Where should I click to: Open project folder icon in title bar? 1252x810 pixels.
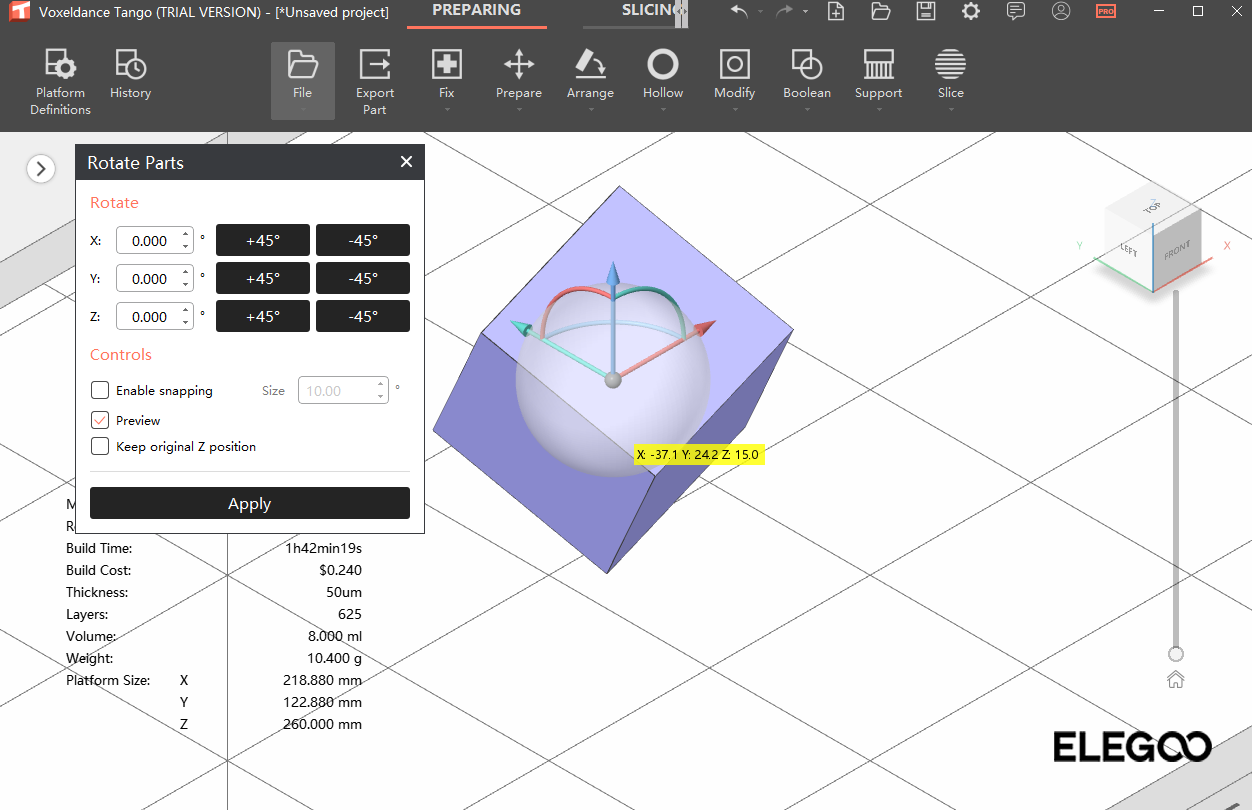(x=881, y=12)
